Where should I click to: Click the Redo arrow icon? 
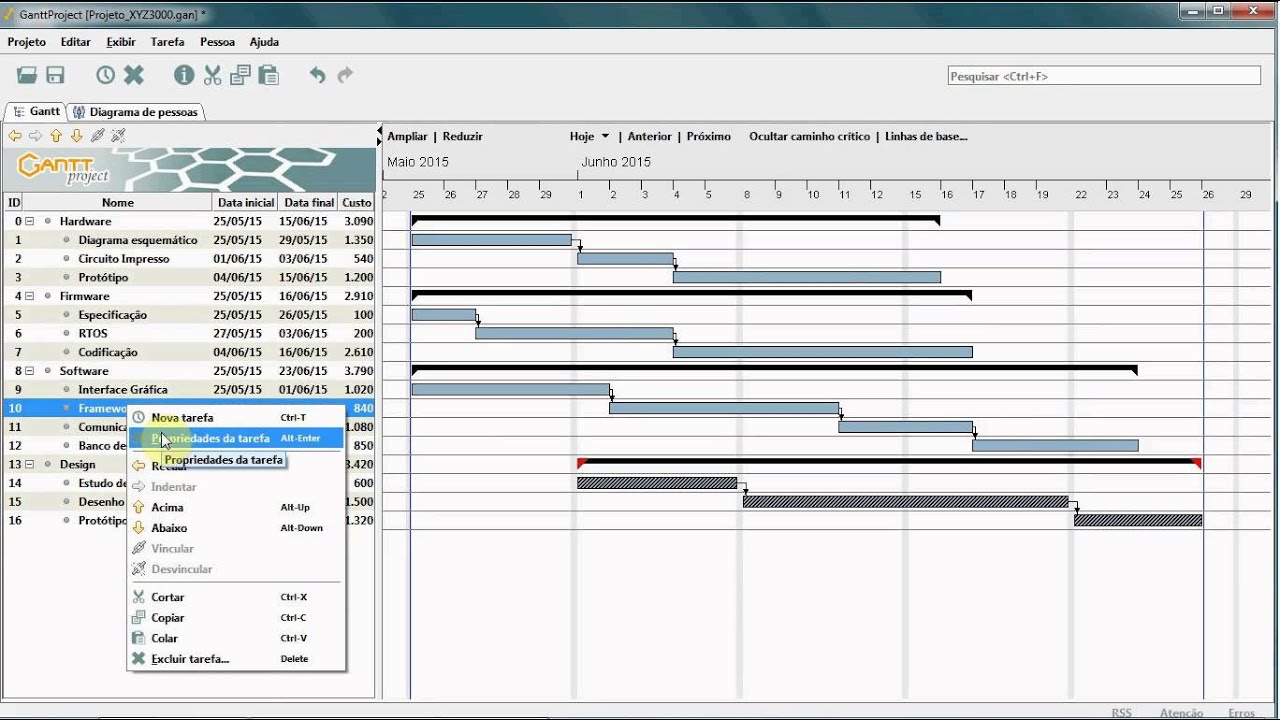click(x=345, y=75)
